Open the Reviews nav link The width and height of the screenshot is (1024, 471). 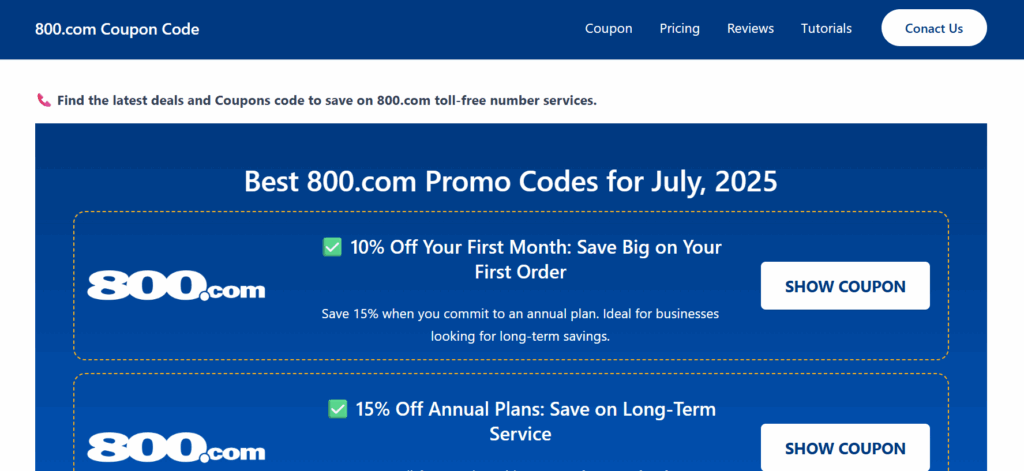pos(750,29)
